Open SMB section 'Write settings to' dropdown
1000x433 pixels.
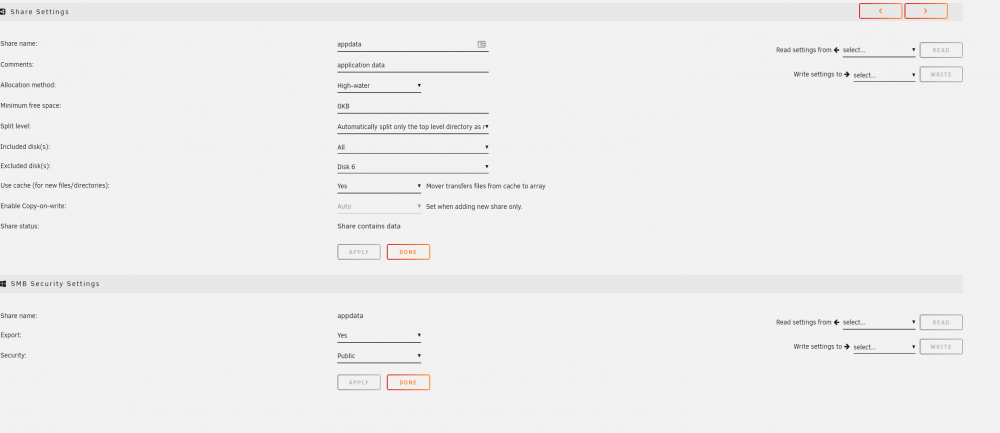[884, 348]
